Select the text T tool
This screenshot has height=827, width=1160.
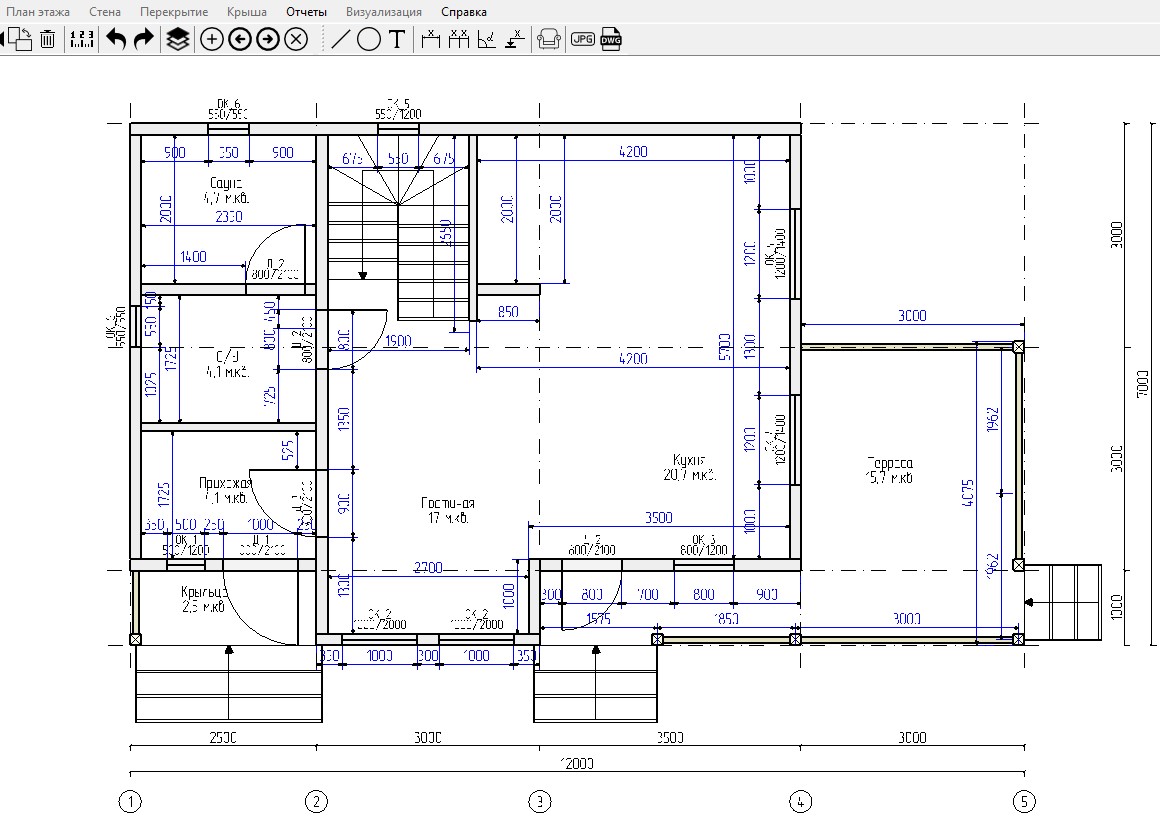(x=397, y=39)
